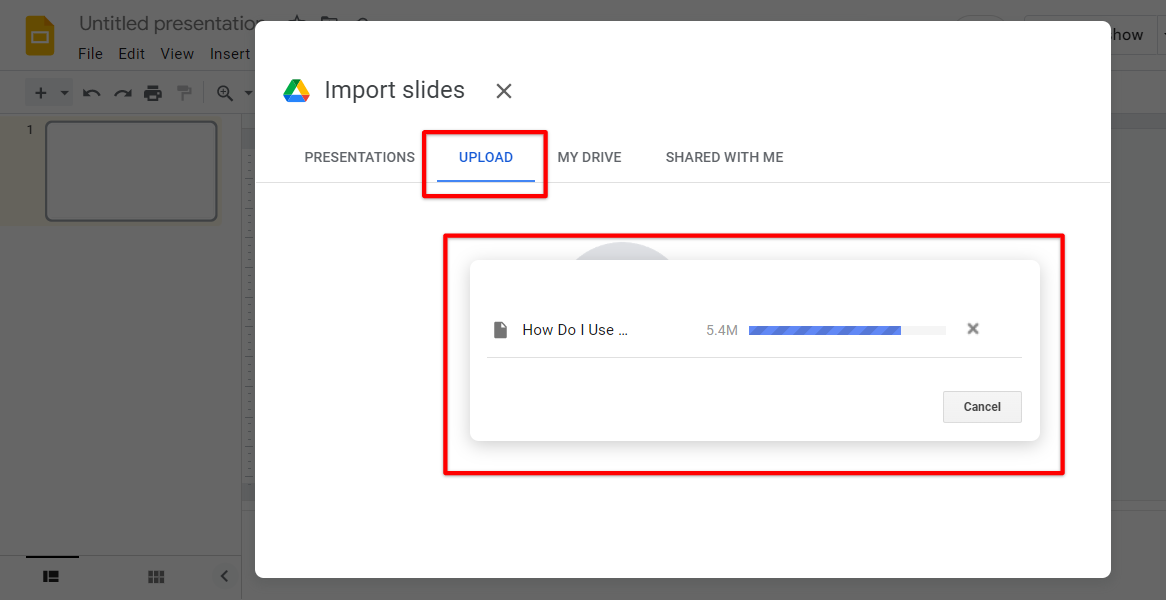
Task: Collapse the slide panel with the chevron
Action: click(223, 576)
